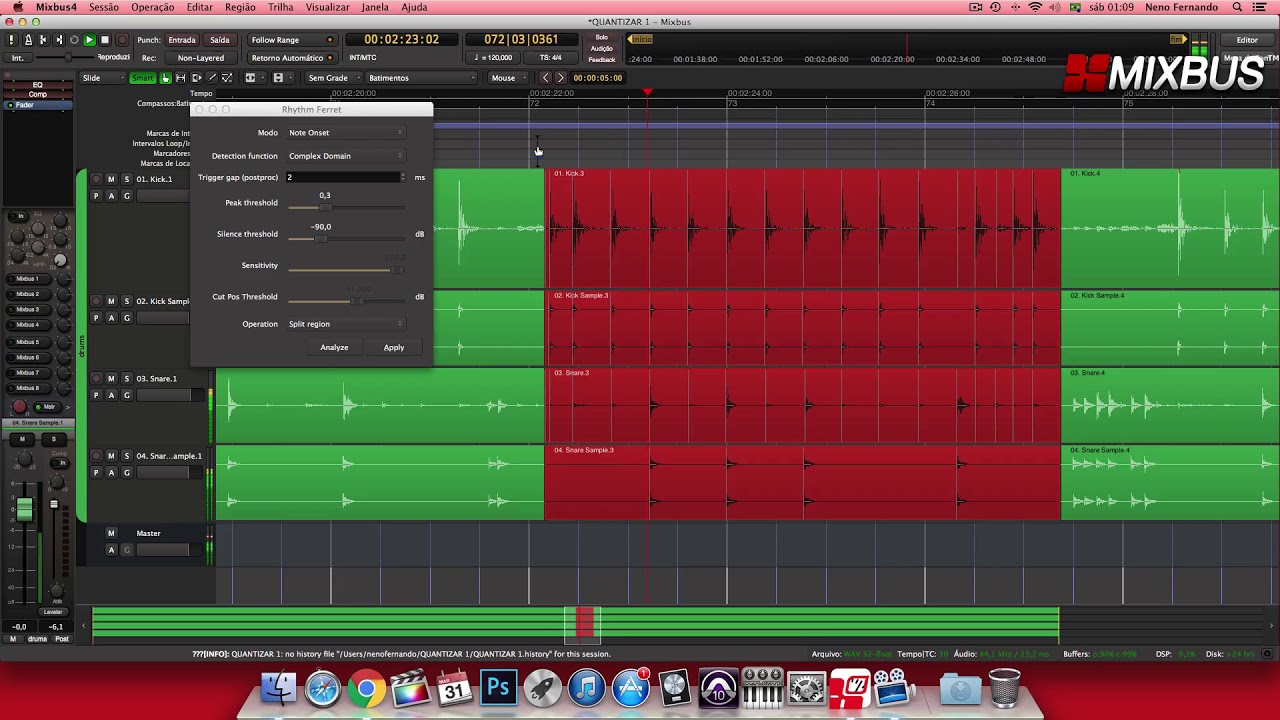Adjust the Silence threshold slider
The width and height of the screenshot is (1280, 720).
(x=346, y=239)
